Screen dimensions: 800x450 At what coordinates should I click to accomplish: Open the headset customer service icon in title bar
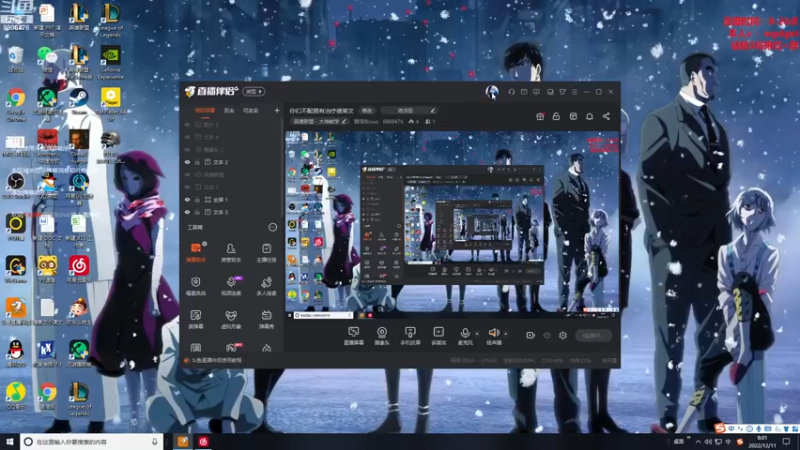point(511,92)
